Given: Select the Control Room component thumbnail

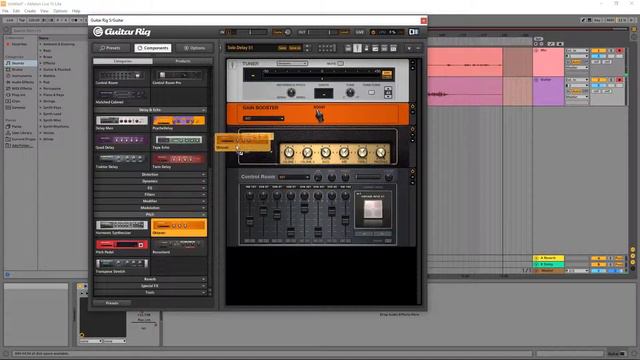Looking at the screenshot, I should (x=122, y=76).
